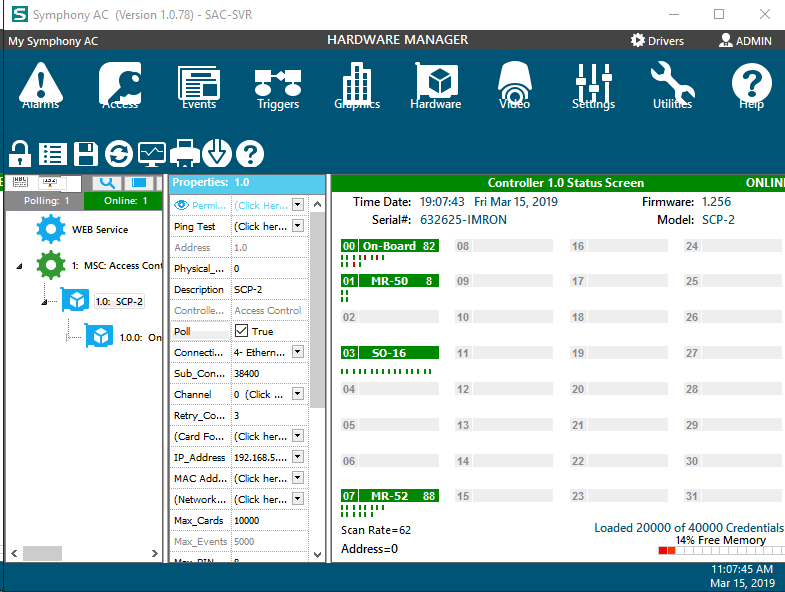Click the 1.0: SCP-2 tree label
Viewport: 785px width, 592px height.
click(x=119, y=302)
